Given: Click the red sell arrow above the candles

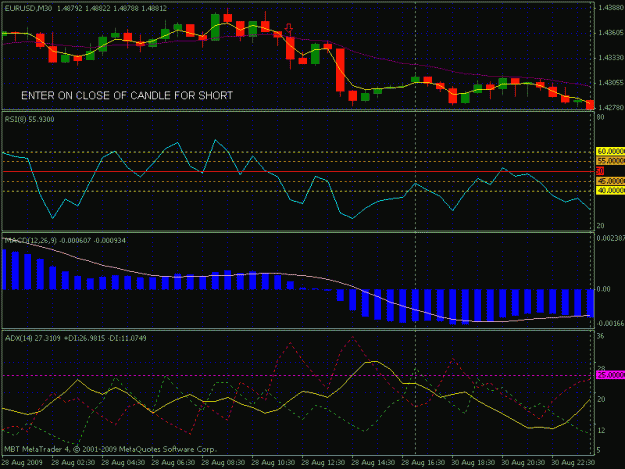Looking at the screenshot, I should (289, 28).
